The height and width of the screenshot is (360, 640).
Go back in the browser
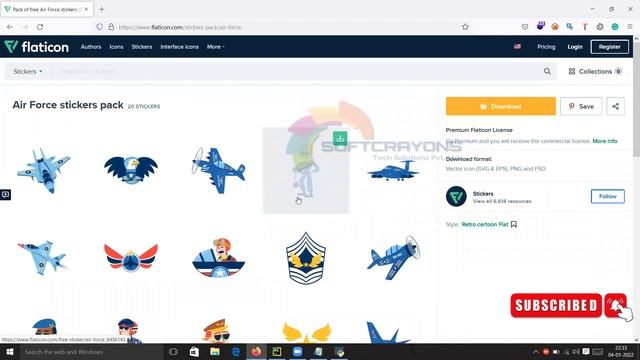(10, 27)
